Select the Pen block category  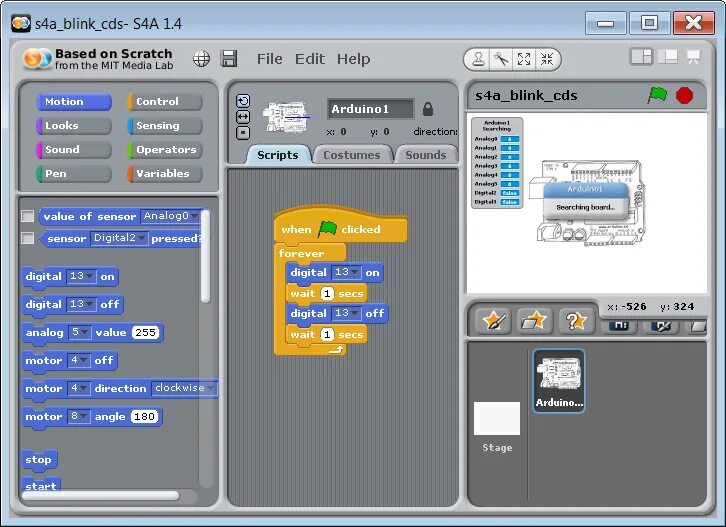pos(74,174)
